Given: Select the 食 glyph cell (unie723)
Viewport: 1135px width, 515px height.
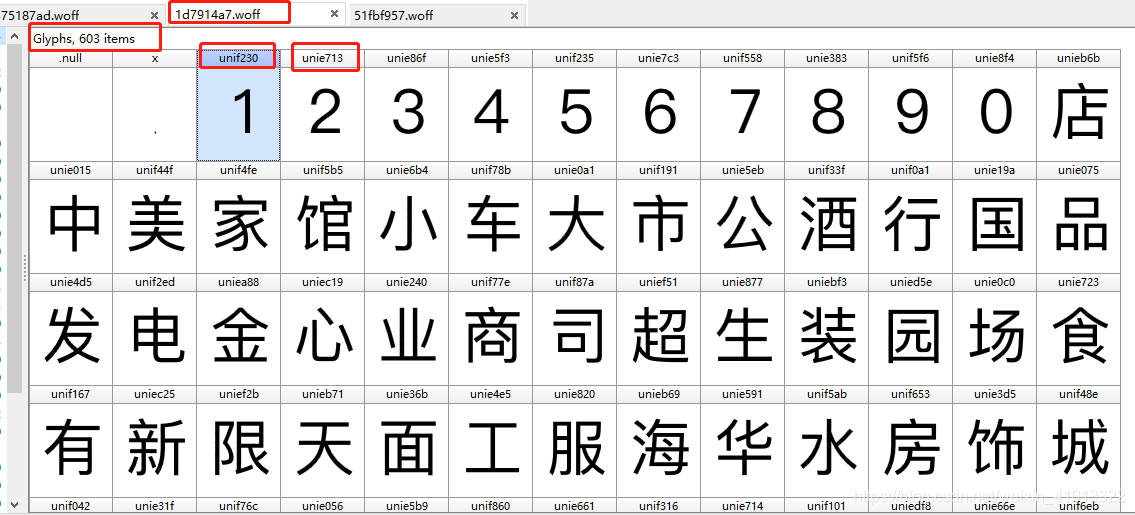Looking at the screenshot, I should 1078,330.
